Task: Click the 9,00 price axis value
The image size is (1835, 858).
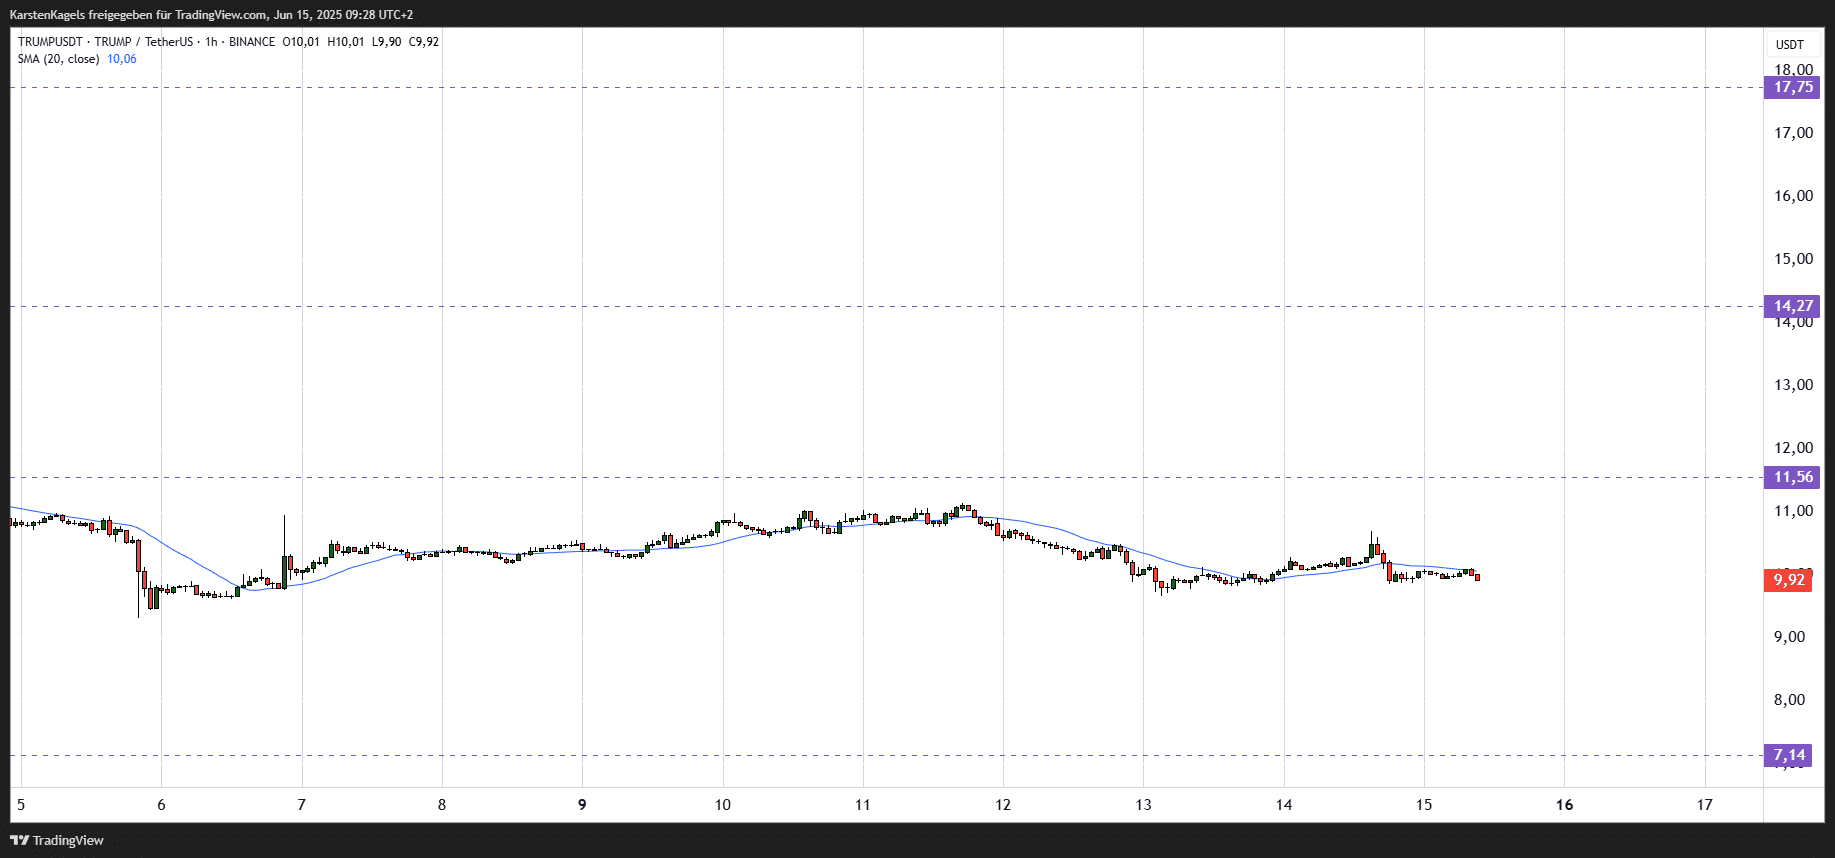Action: tap(1789, 637)
